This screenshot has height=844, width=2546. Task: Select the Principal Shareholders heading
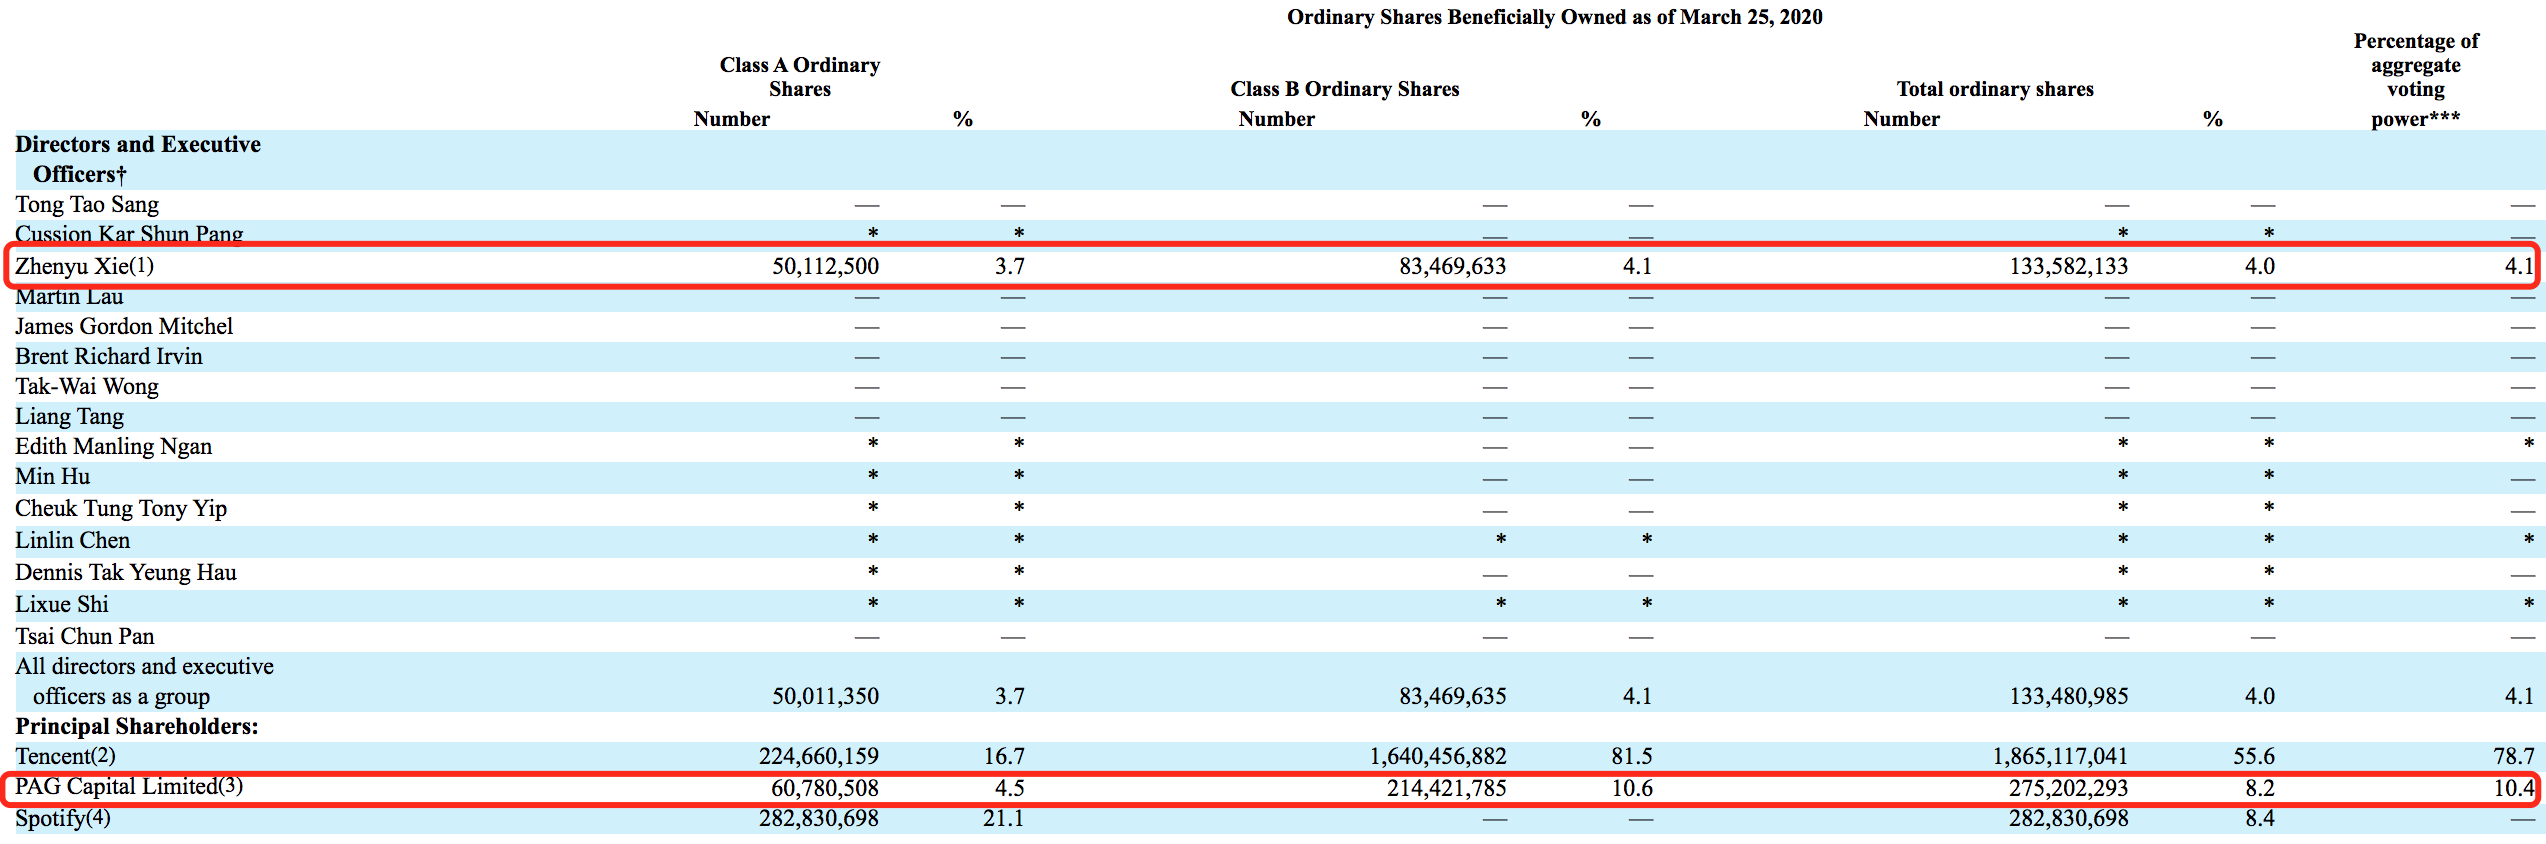coord(137,726)
